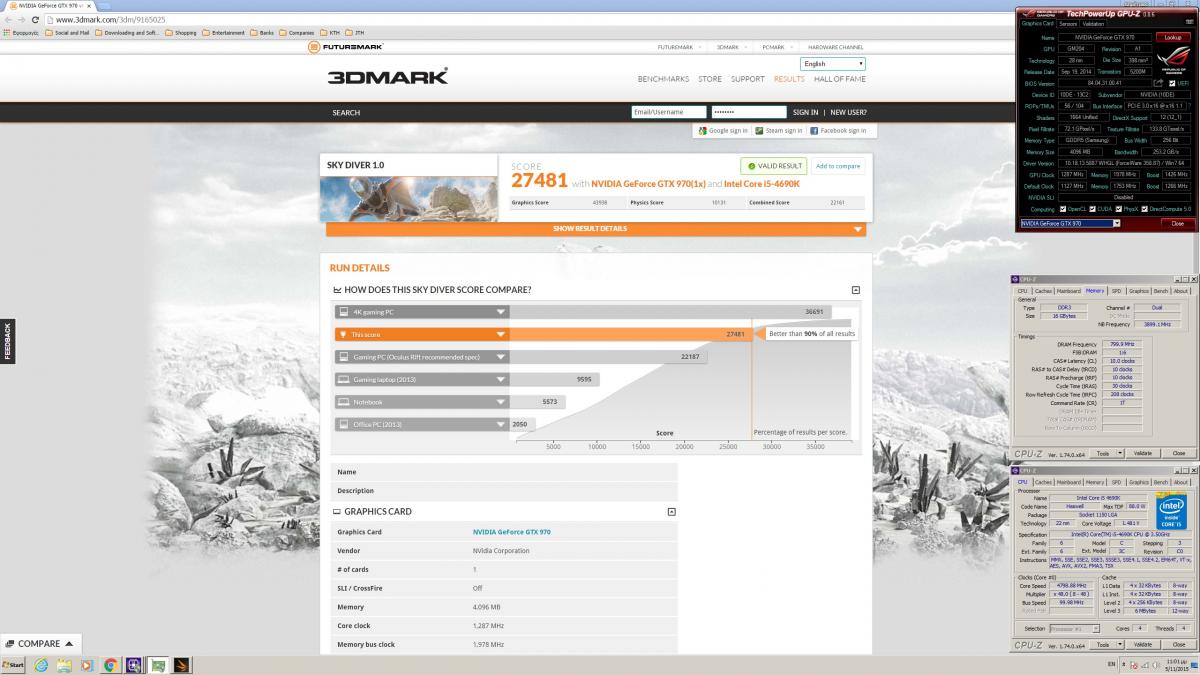Viewport: 1200px width, 675px height.
Task: Launch Windows Media Player from the taskbar
Action: coord(87,665)
